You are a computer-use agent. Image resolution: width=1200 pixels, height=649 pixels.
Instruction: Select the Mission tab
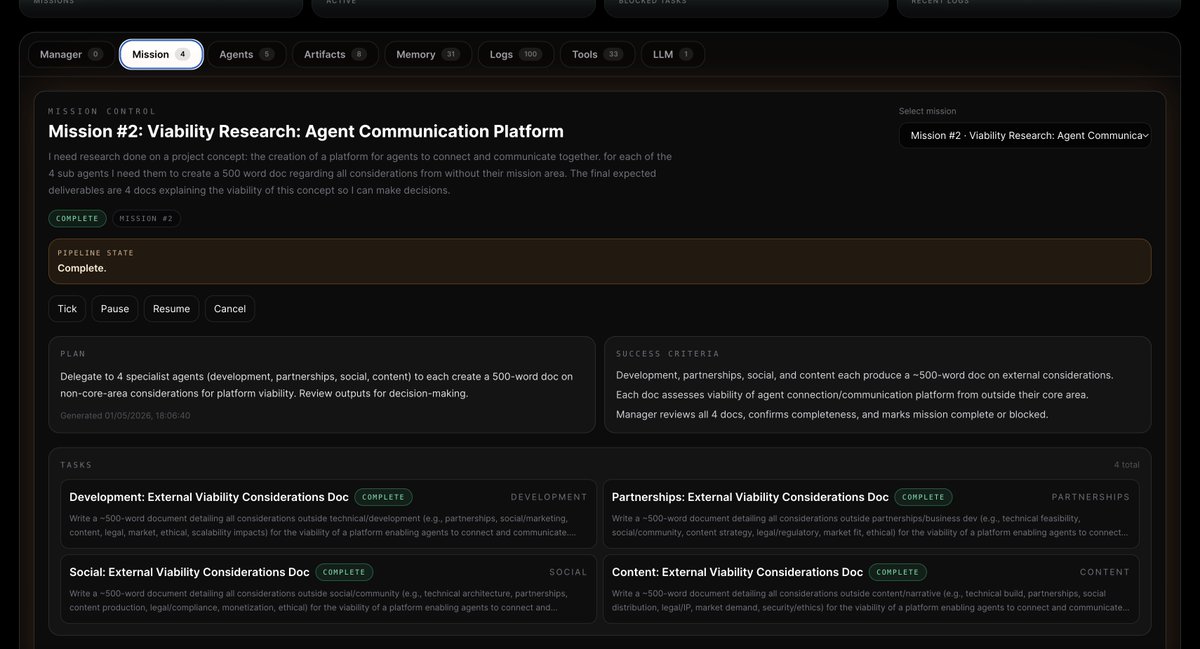point(161,54)
